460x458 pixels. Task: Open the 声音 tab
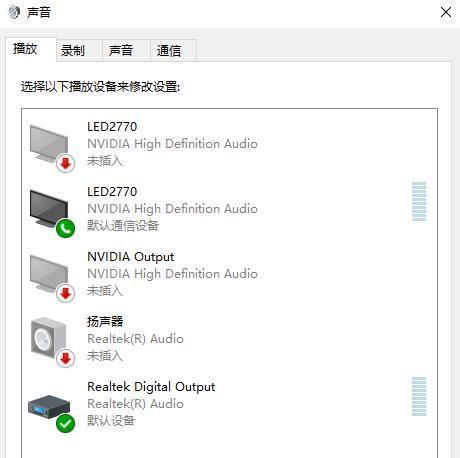(x=127, y=51)
